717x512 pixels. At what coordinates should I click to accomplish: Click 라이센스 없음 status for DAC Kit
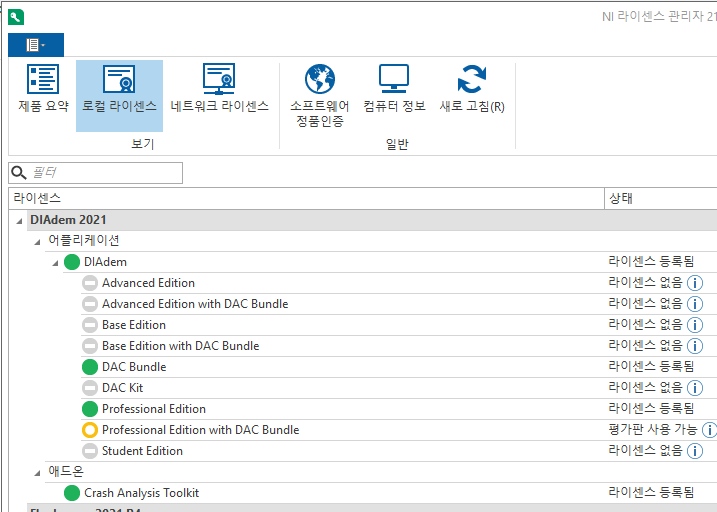pyautogui.click(x=645, y=388)
